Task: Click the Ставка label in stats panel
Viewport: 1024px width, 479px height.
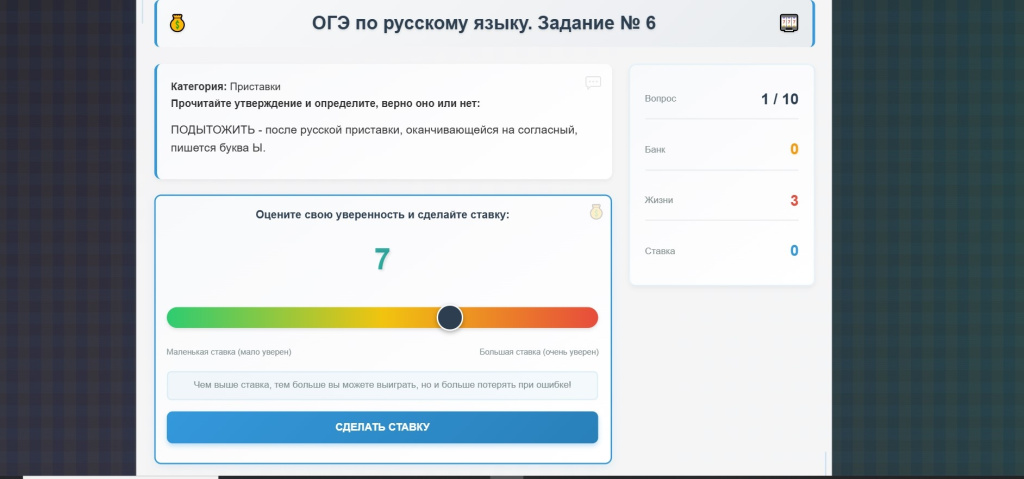Action: click(x=660, y=251)
